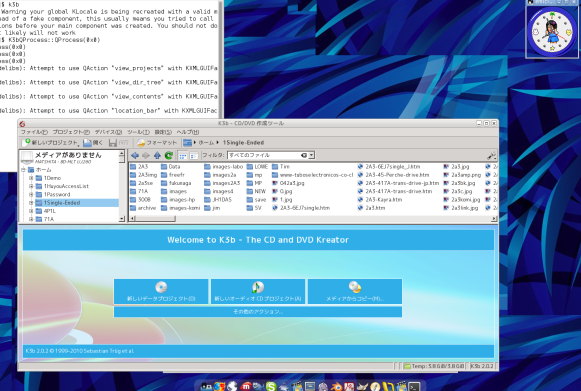Click the down arrow of the folder tree scrollbar

(x=122, y=219)
